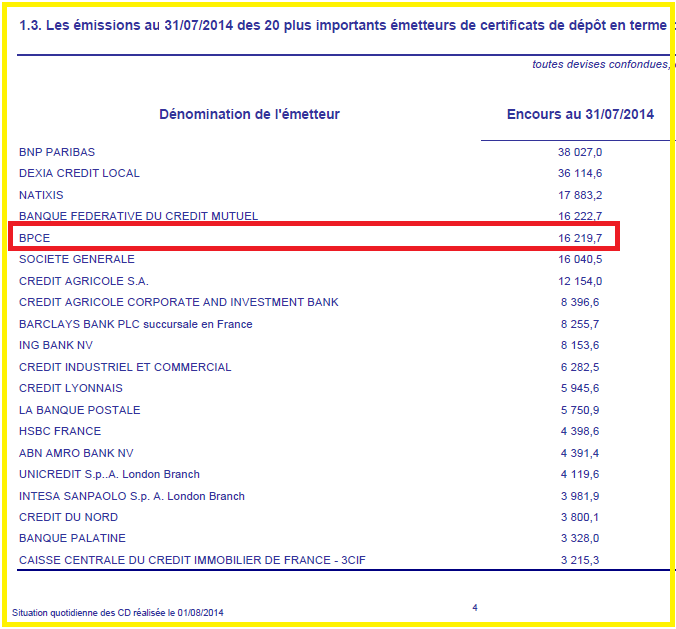Click the value 8 255,7
This screenshot has height=629, width=676.
click(x=580, y=324)
